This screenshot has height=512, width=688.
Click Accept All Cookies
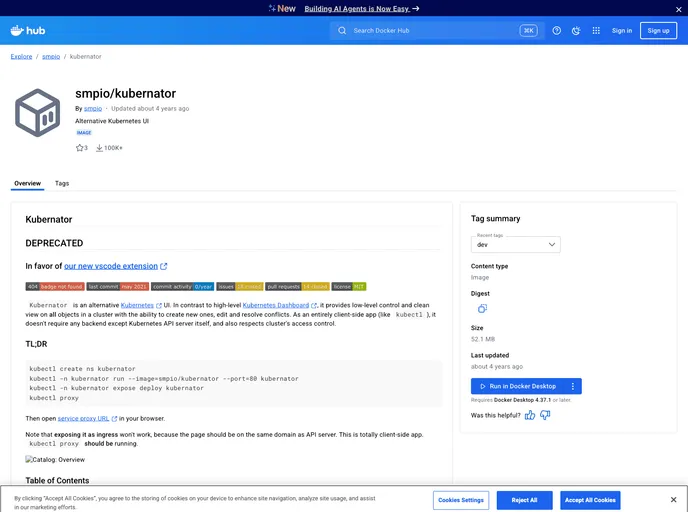pyautogui.click(x=590, y=500)
